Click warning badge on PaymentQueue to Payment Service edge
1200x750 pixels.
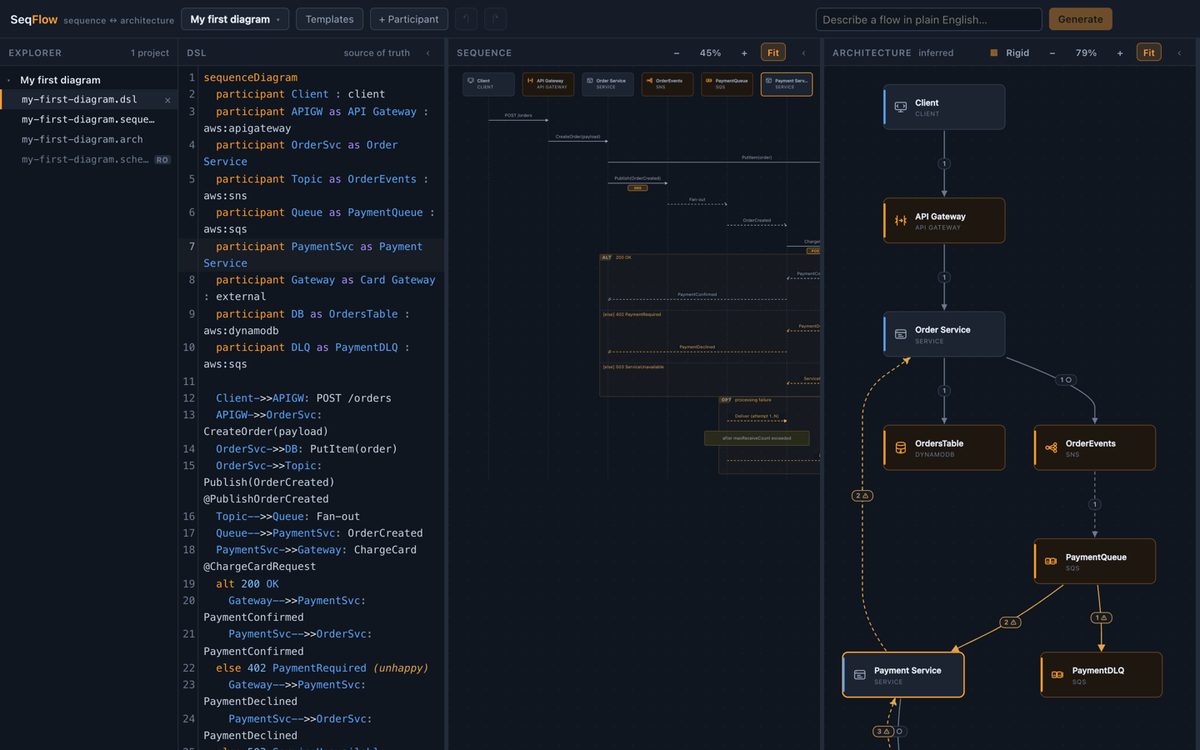[x=1010, y=622]
